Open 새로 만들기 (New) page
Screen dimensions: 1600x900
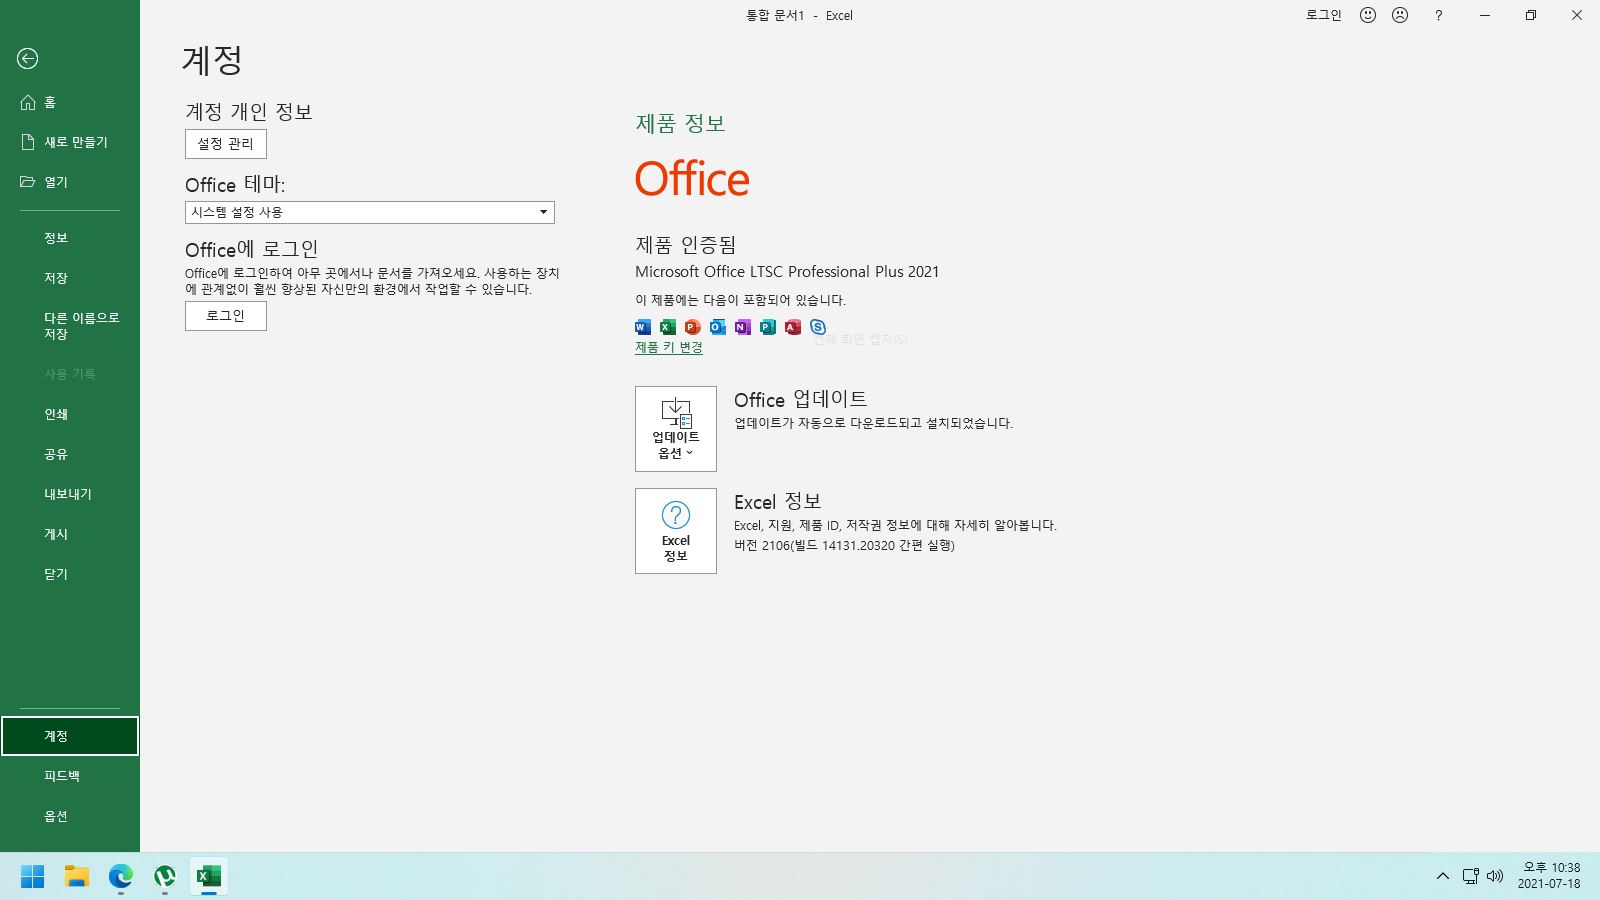click(70, 142)
